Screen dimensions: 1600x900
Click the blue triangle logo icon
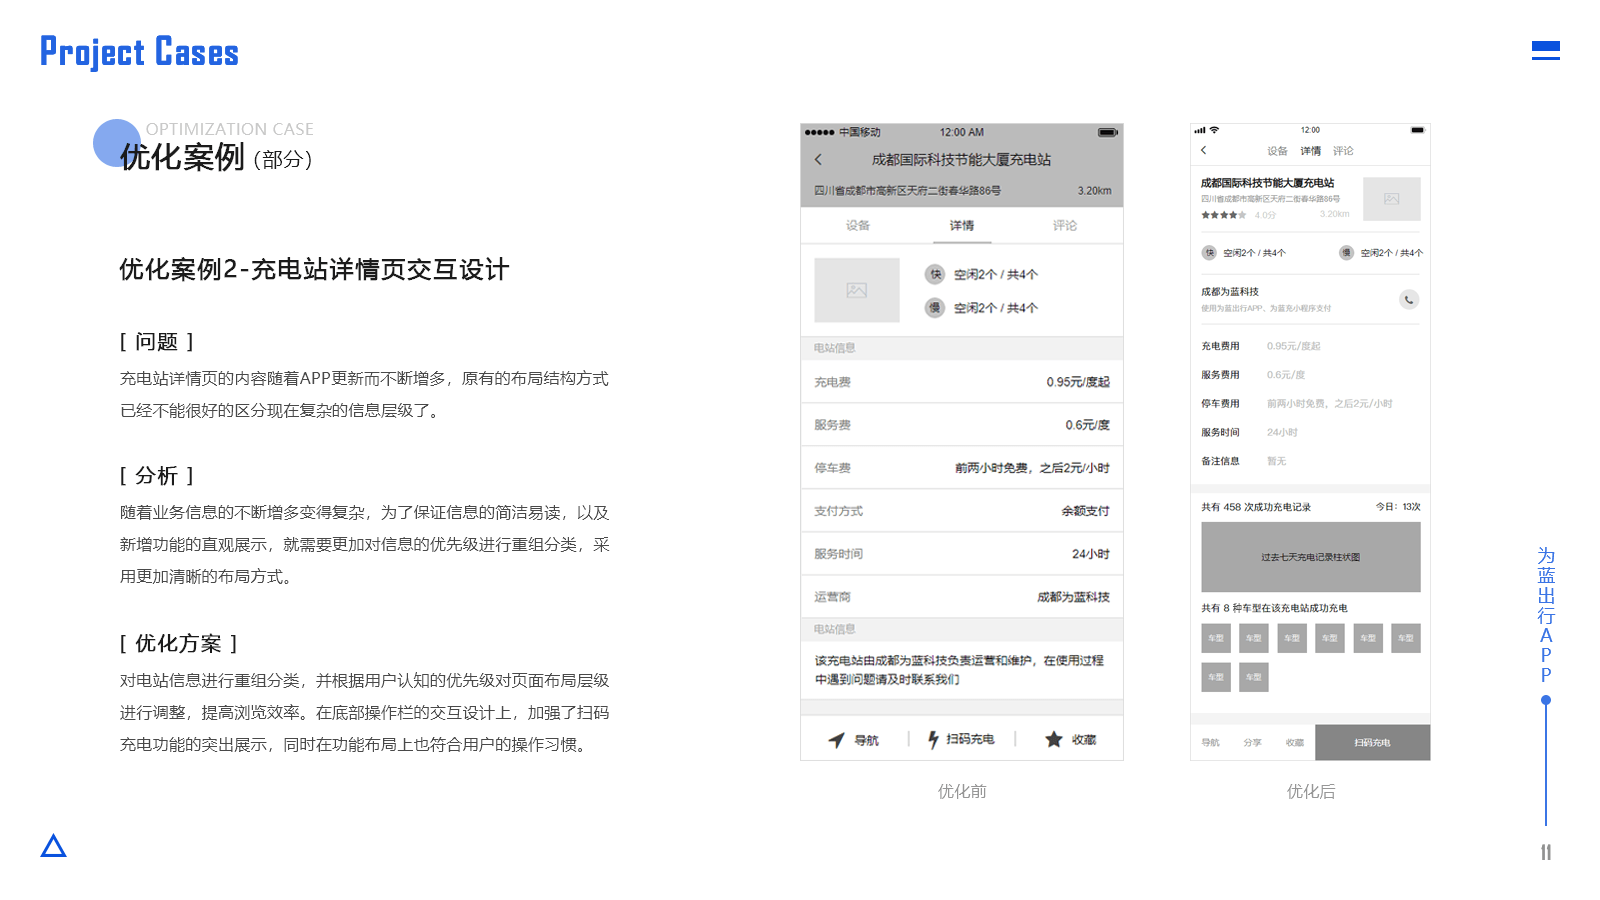tap(53, 846)
